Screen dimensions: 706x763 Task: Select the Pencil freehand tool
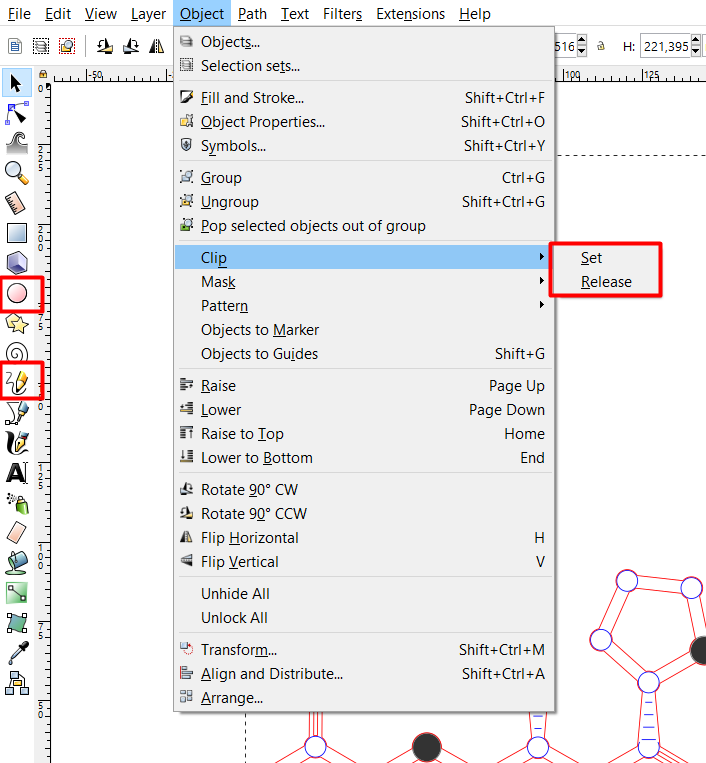coord(17,382)
